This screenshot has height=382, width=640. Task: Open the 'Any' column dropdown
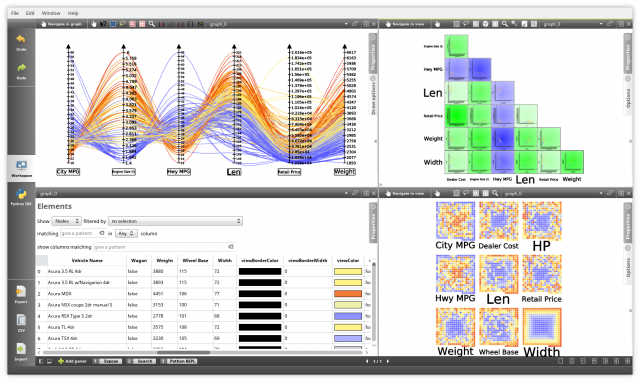coord(126,233)
